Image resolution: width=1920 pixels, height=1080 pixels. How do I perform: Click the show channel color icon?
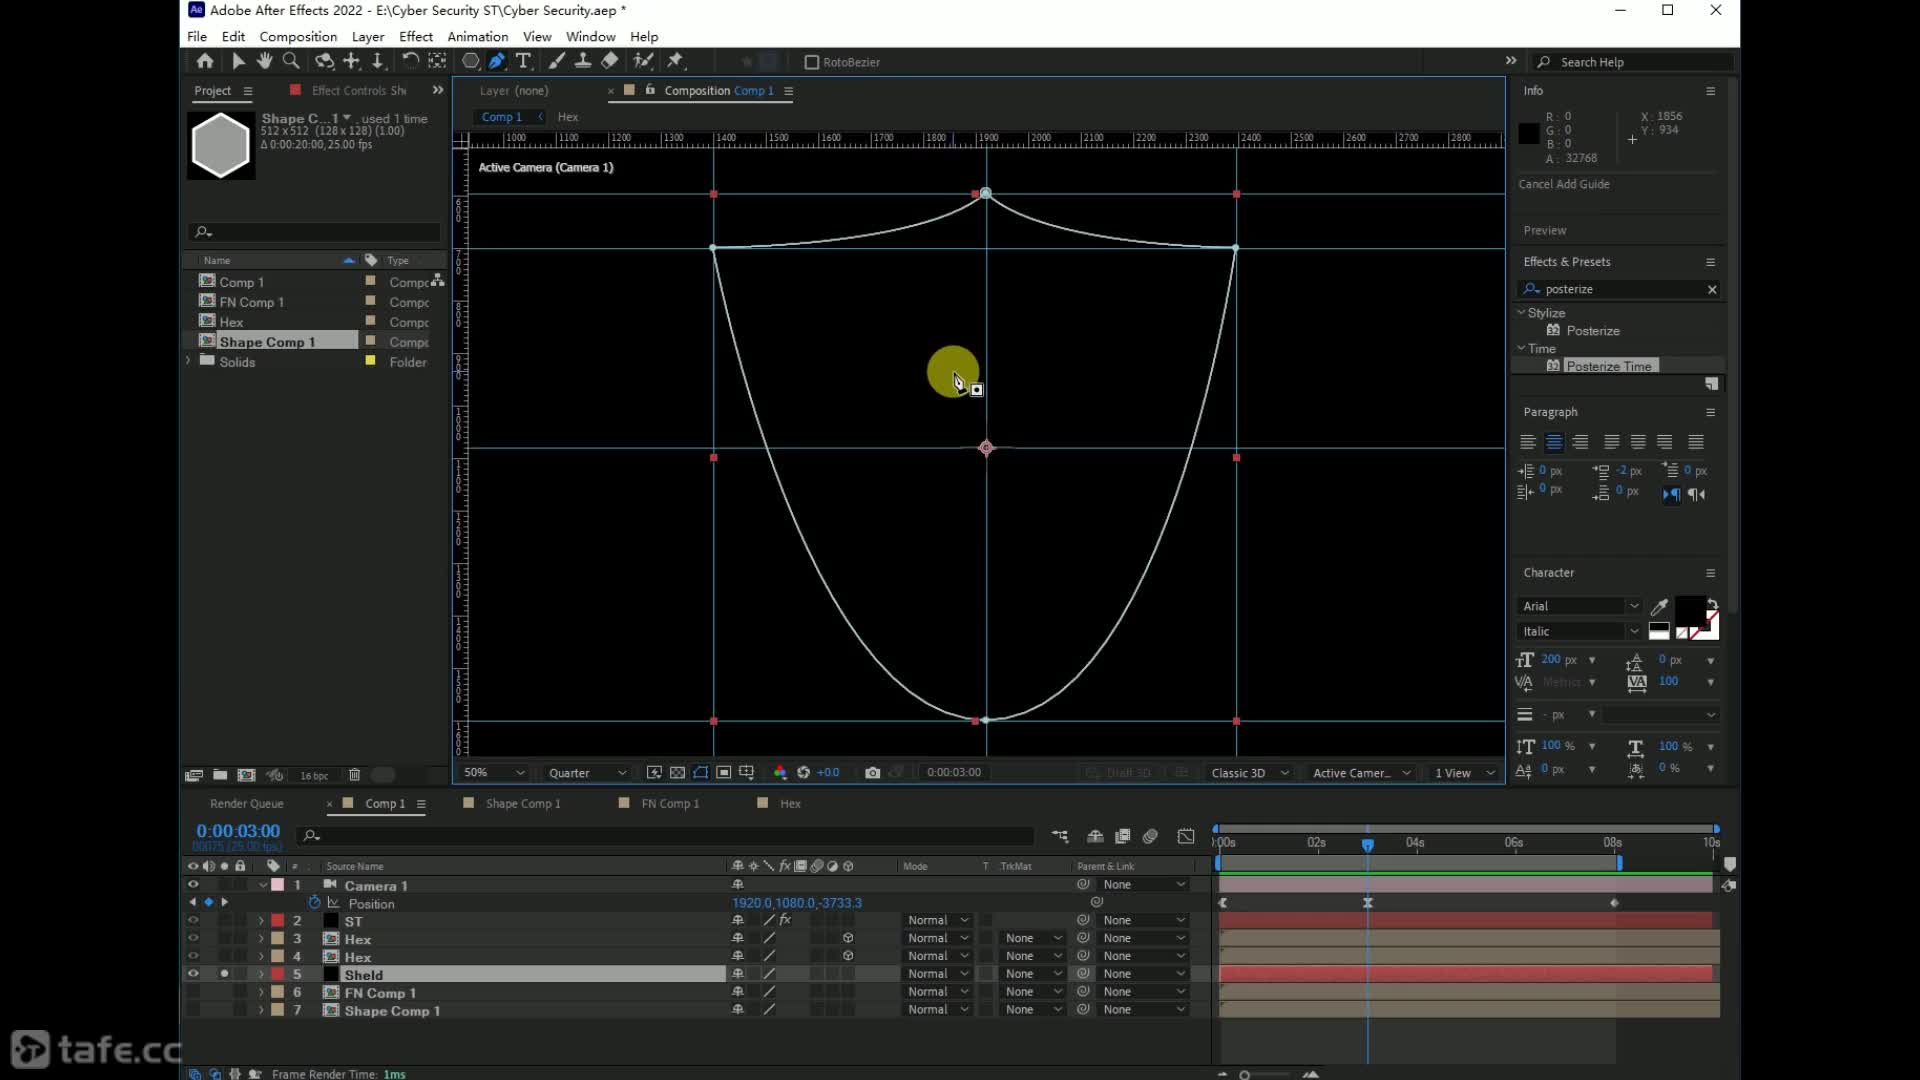point(780,773)
